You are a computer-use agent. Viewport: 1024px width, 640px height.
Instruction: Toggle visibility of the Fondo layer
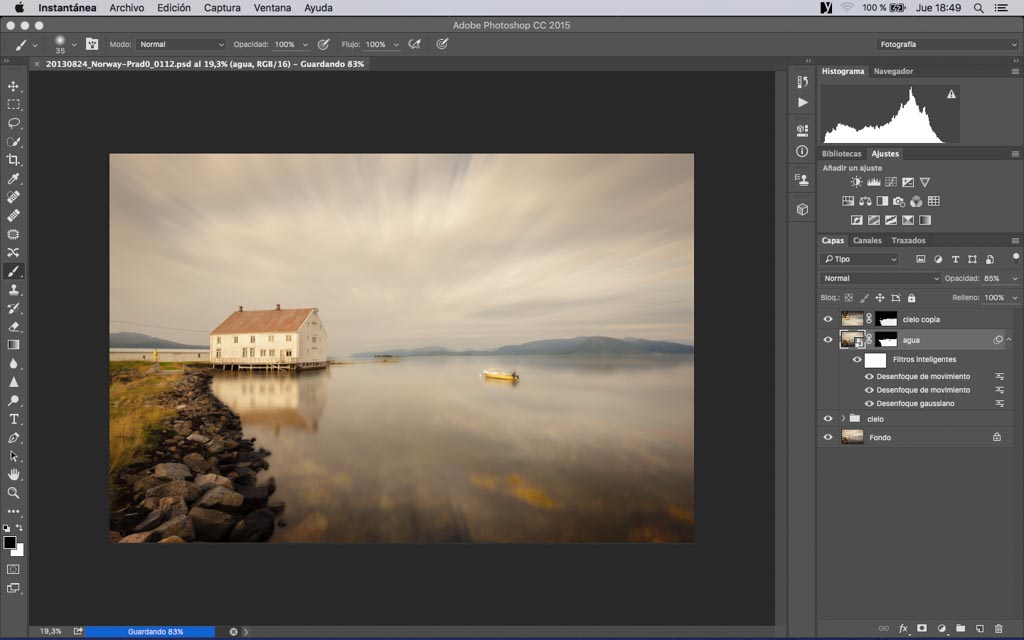coord(827,438)
